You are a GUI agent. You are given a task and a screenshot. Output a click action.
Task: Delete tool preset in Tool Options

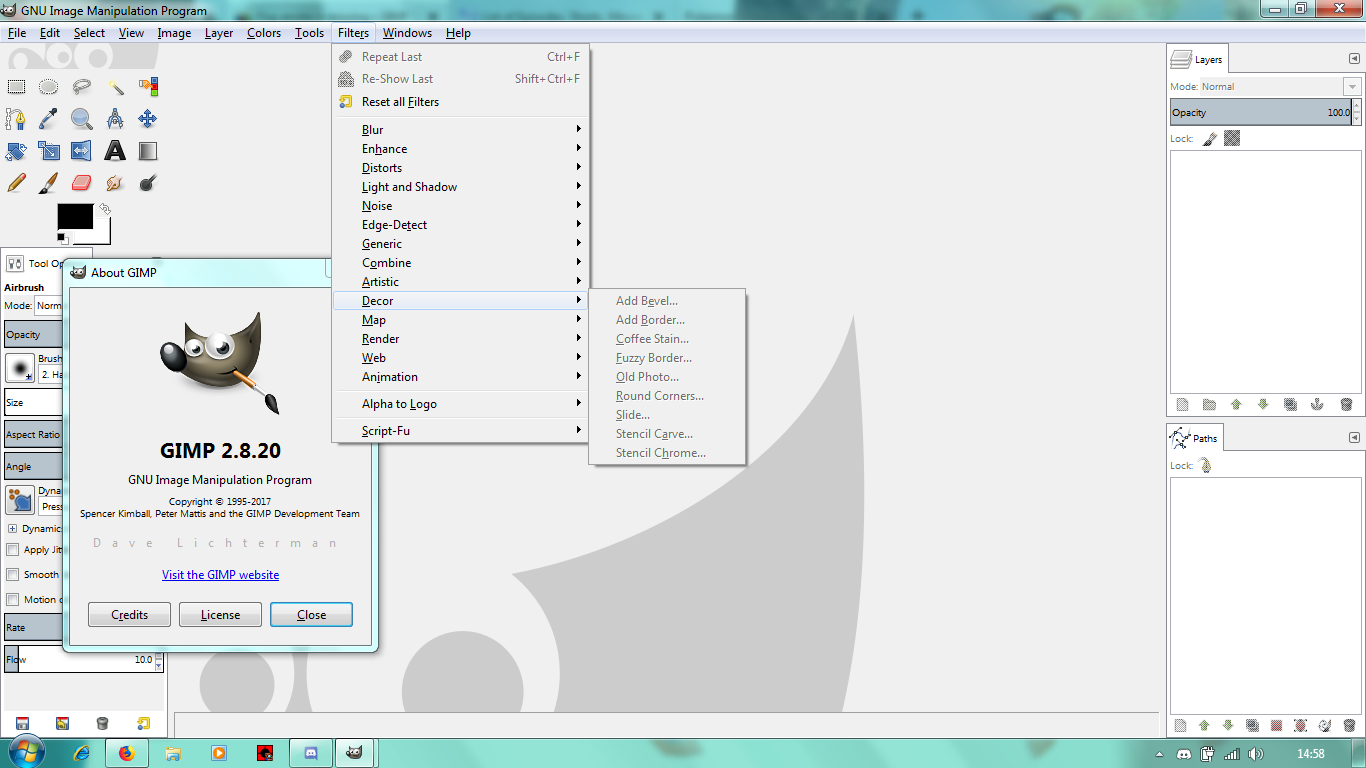point(102,723)
